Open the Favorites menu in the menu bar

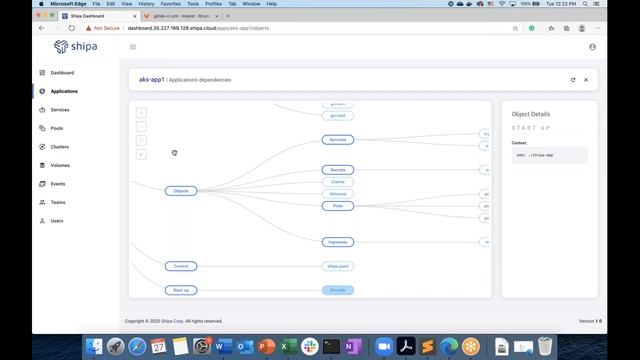coord(171,4)
